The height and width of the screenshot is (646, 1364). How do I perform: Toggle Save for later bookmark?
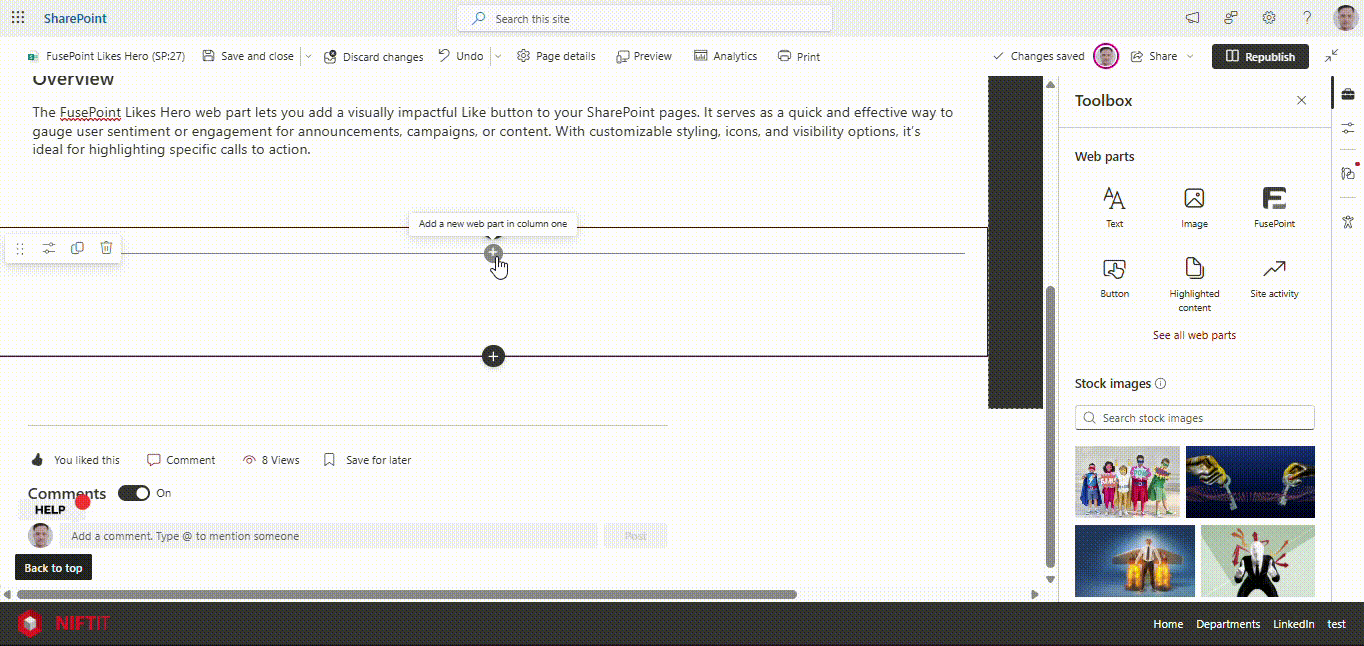point(329,460)
